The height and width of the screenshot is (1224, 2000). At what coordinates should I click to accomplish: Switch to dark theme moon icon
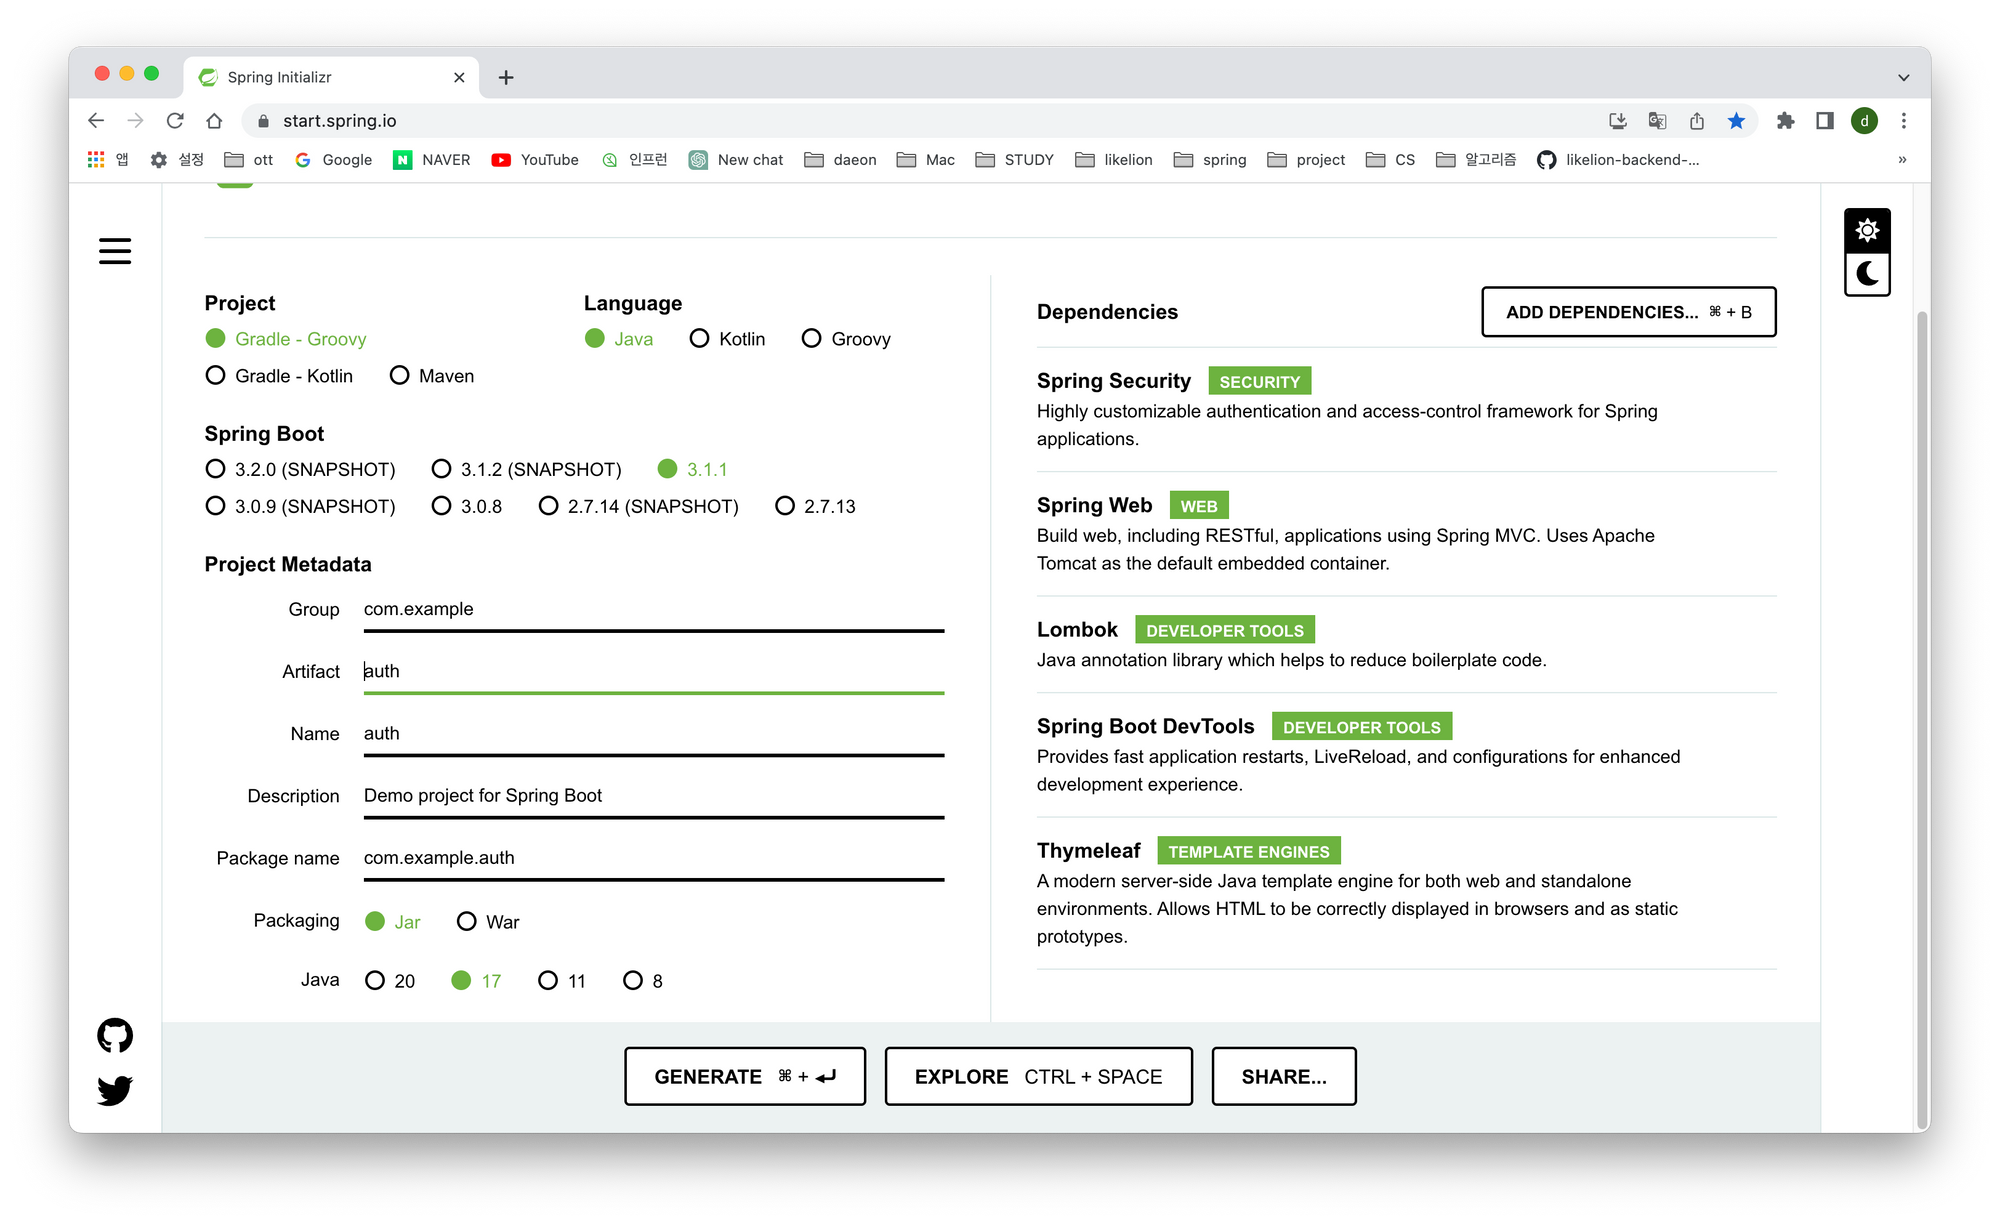pos(1867,273)
